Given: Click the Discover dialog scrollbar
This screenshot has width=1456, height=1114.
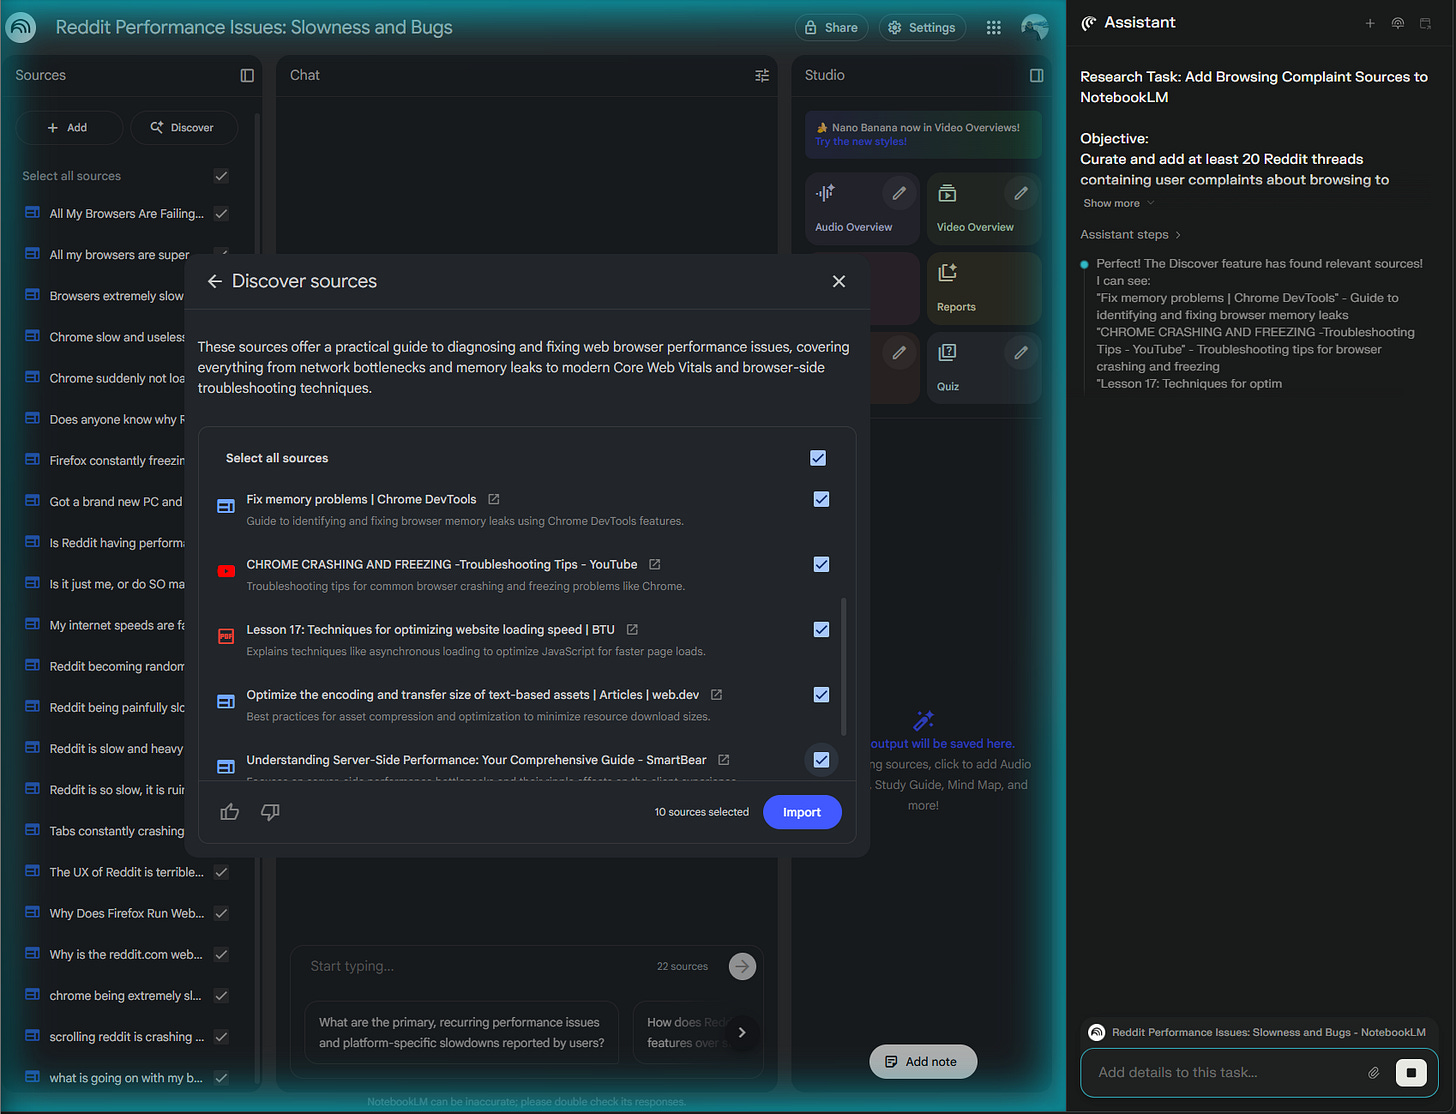Looking at the screenshot, I should coord(844,666).
